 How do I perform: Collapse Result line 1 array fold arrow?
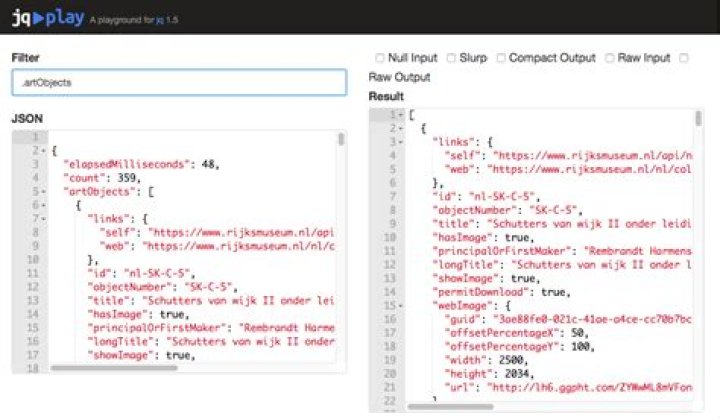click(x=401, y=115)
